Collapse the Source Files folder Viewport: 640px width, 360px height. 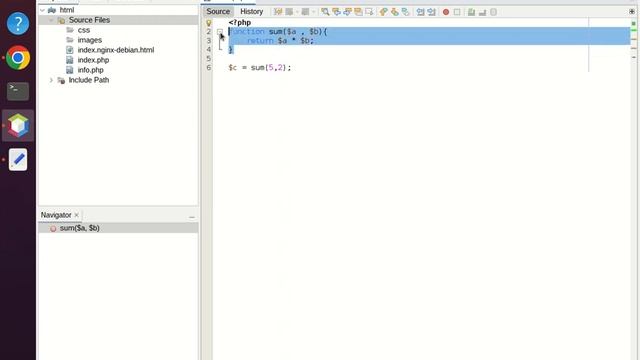[51, 20]
